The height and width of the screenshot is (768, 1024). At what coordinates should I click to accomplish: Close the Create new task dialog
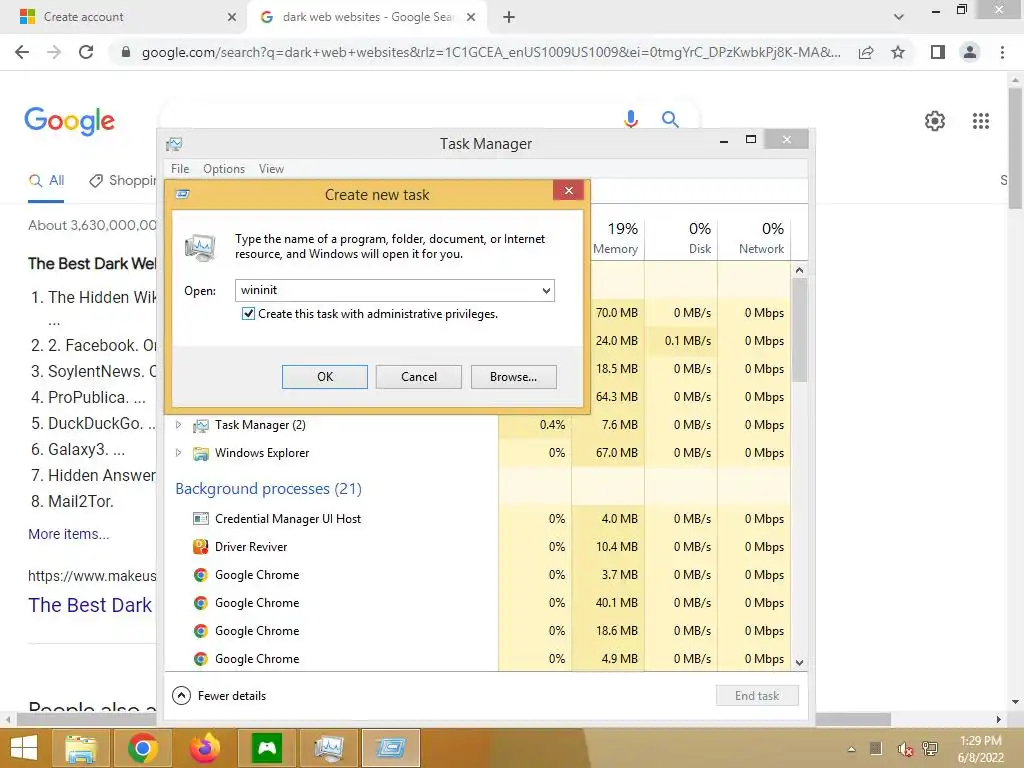pos(569,191)
